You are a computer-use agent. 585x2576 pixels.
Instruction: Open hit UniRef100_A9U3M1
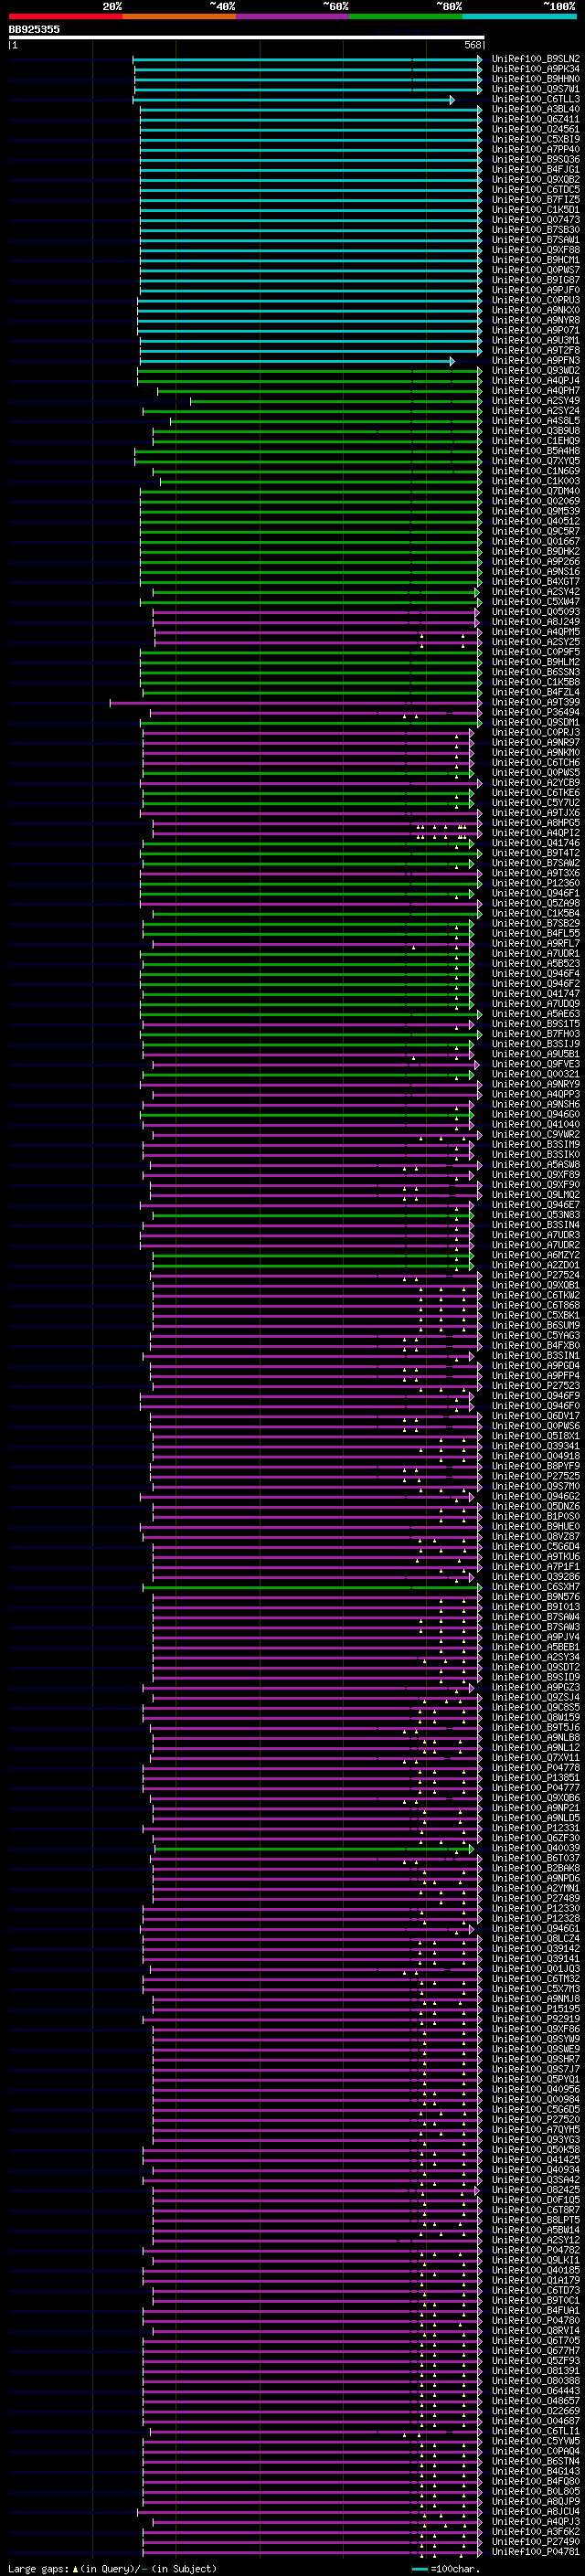[535, 340]
